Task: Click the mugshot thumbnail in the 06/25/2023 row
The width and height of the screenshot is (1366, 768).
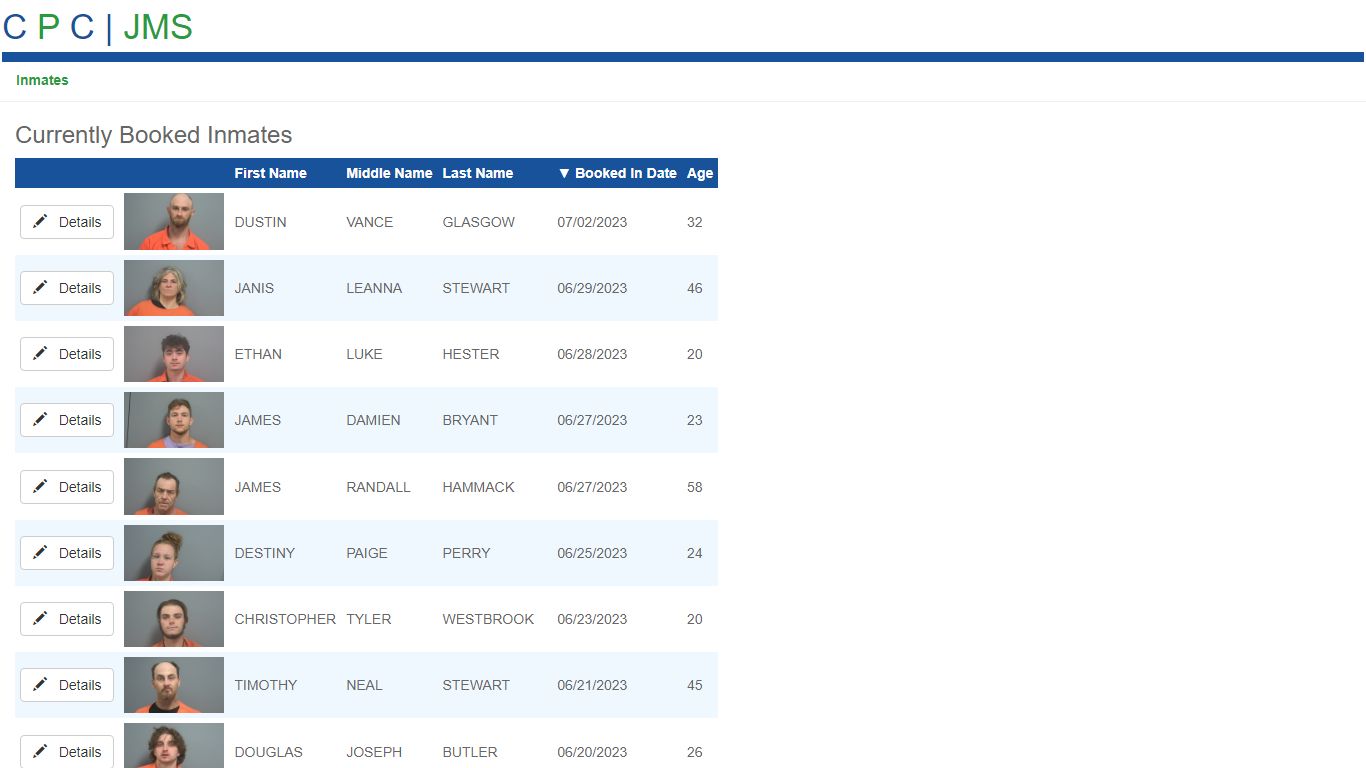Action: tap(174, 553)
